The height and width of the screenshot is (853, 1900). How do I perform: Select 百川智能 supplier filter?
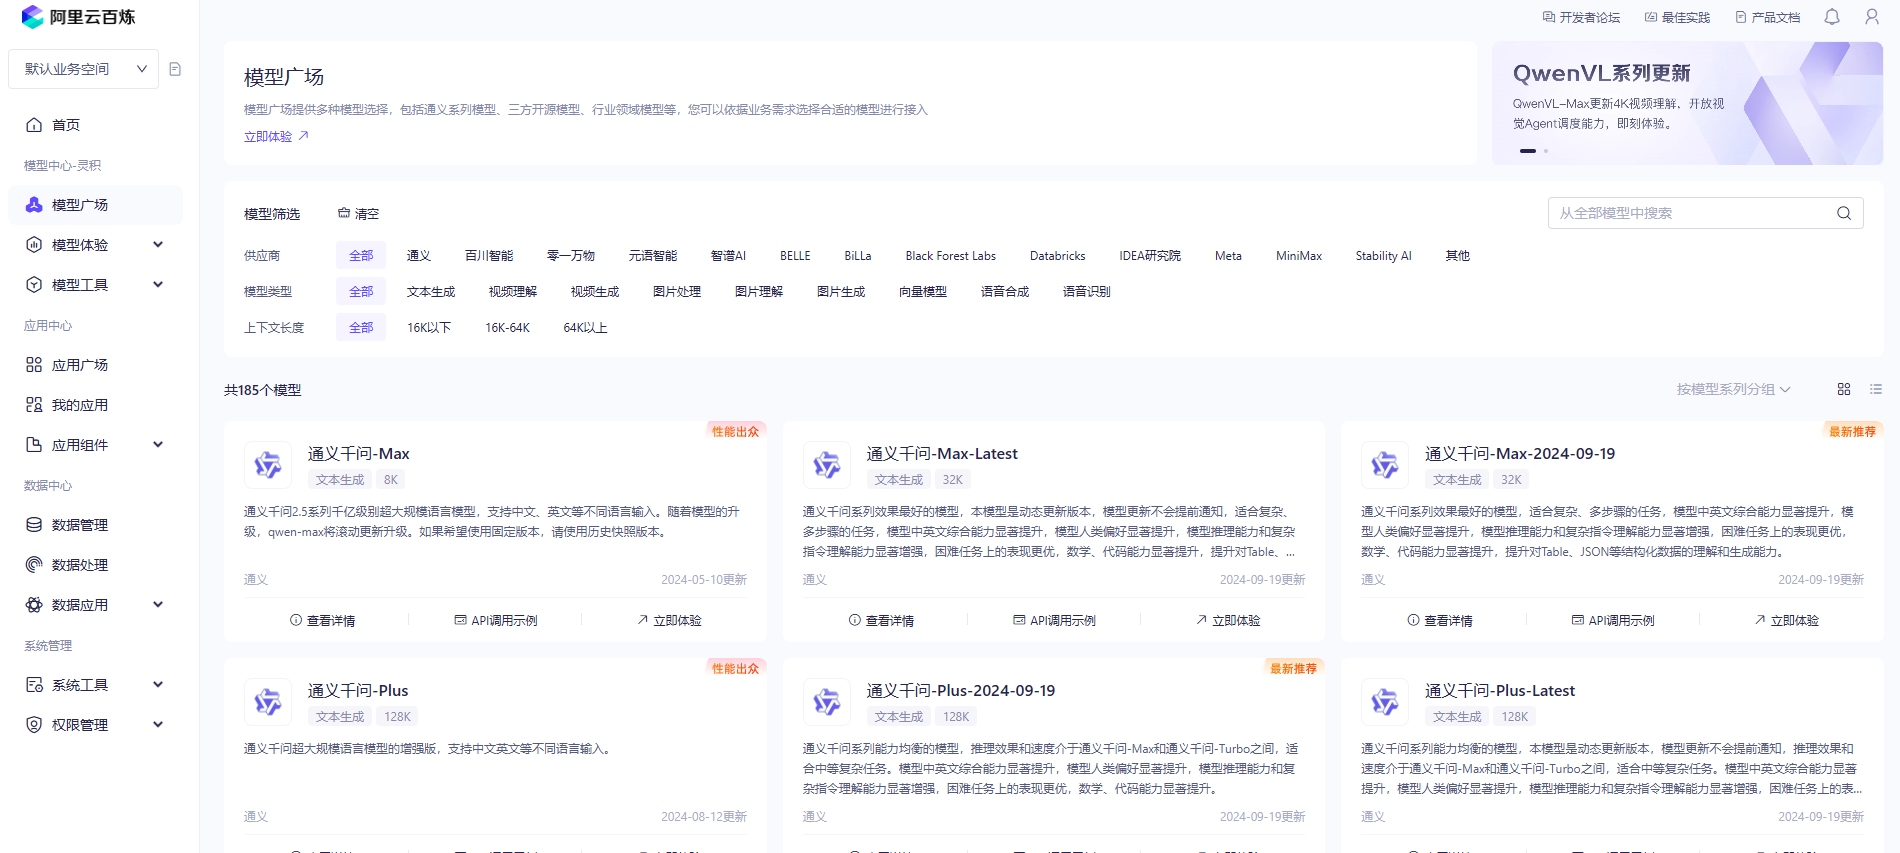click(489, 256)
